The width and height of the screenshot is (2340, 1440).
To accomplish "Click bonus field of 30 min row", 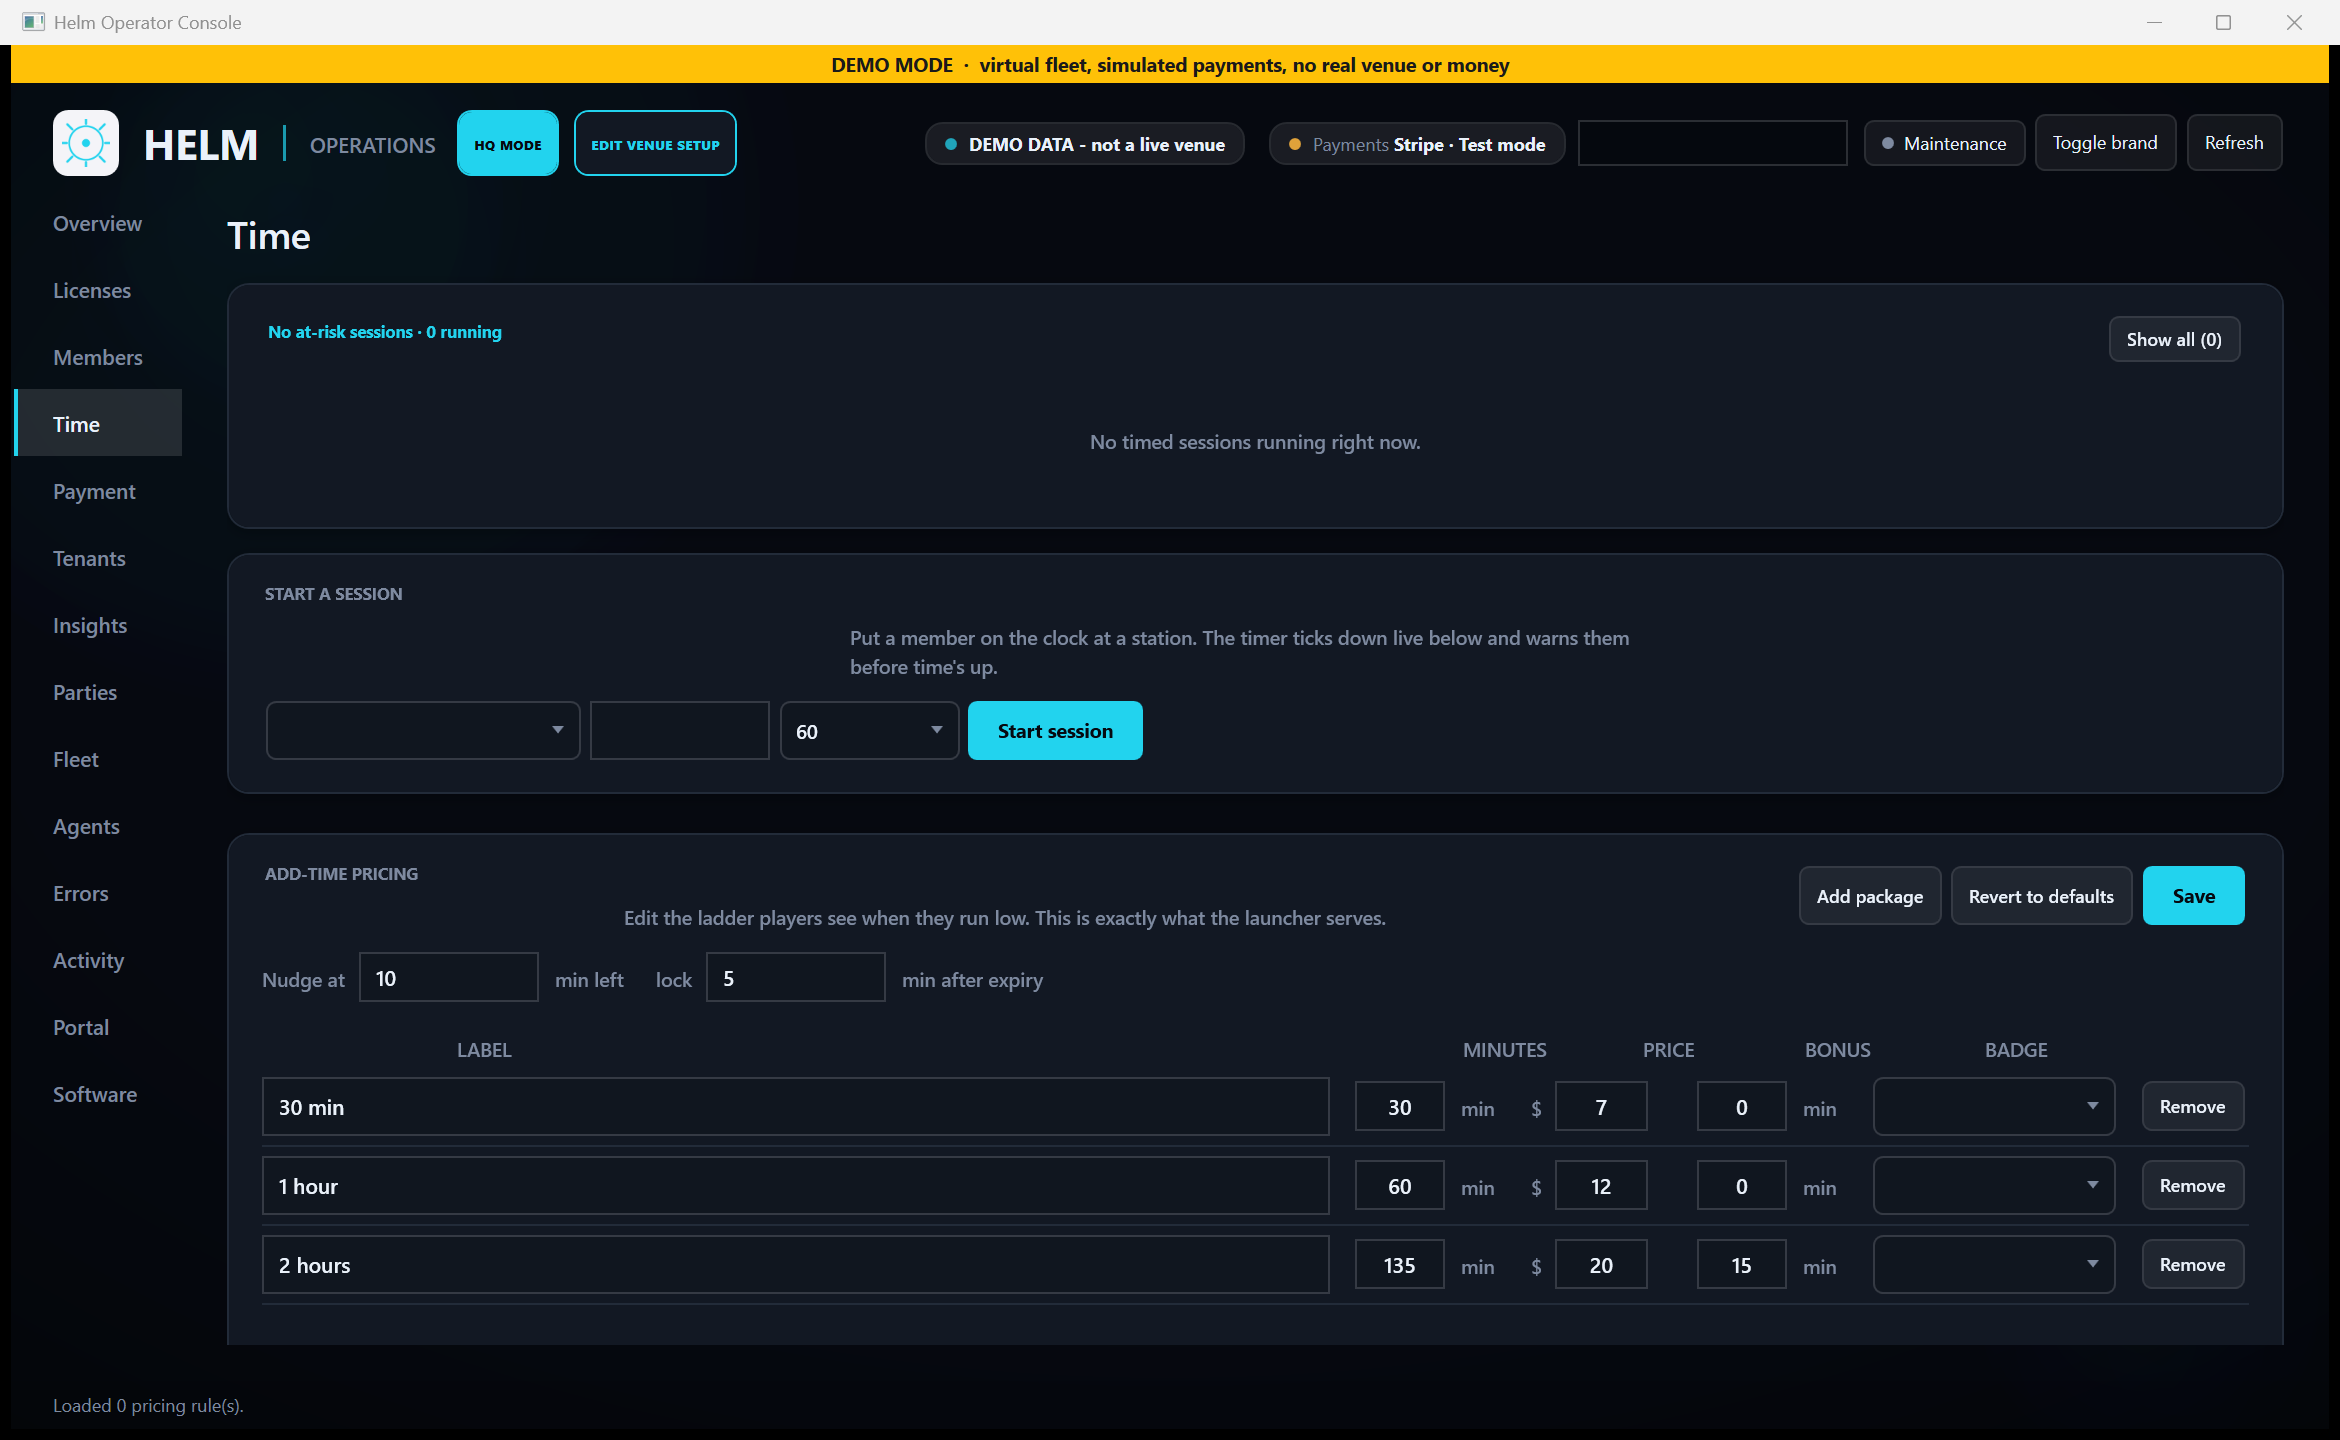I will (1741, 1106).
